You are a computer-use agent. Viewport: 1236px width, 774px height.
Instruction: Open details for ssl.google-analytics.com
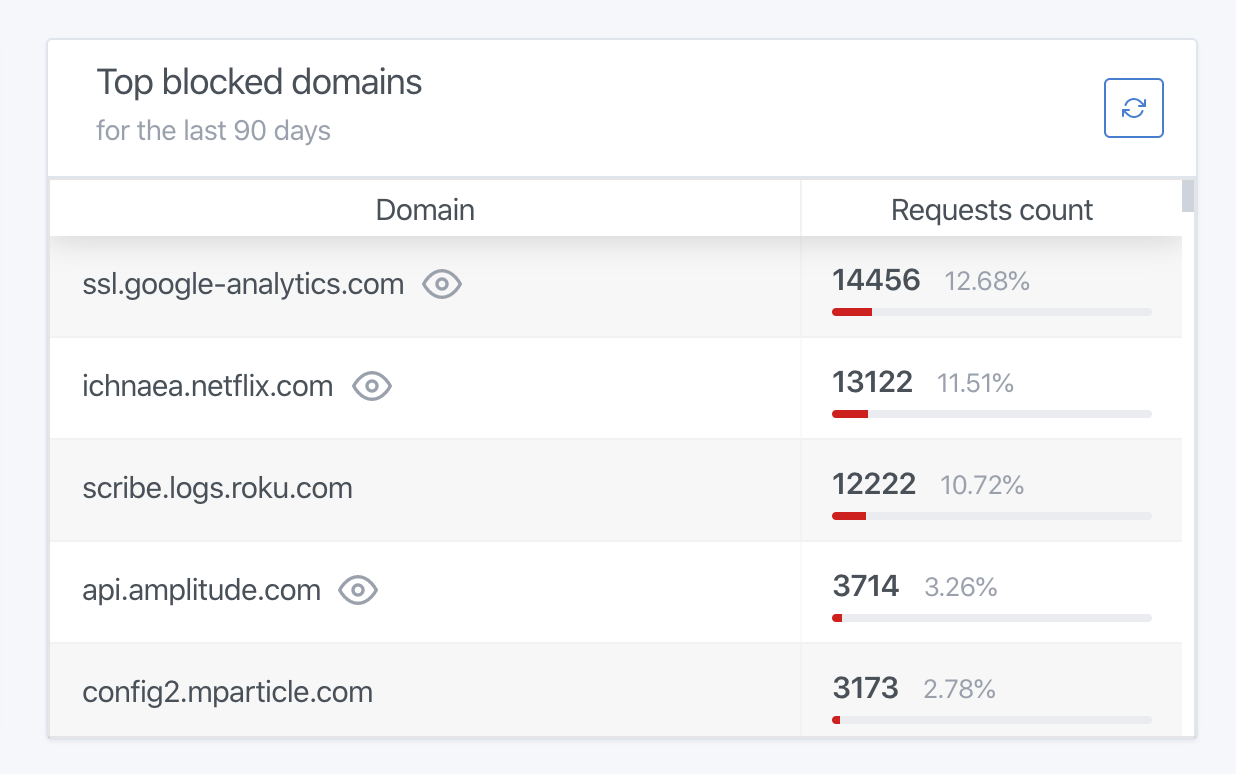(x=243, y=284)
